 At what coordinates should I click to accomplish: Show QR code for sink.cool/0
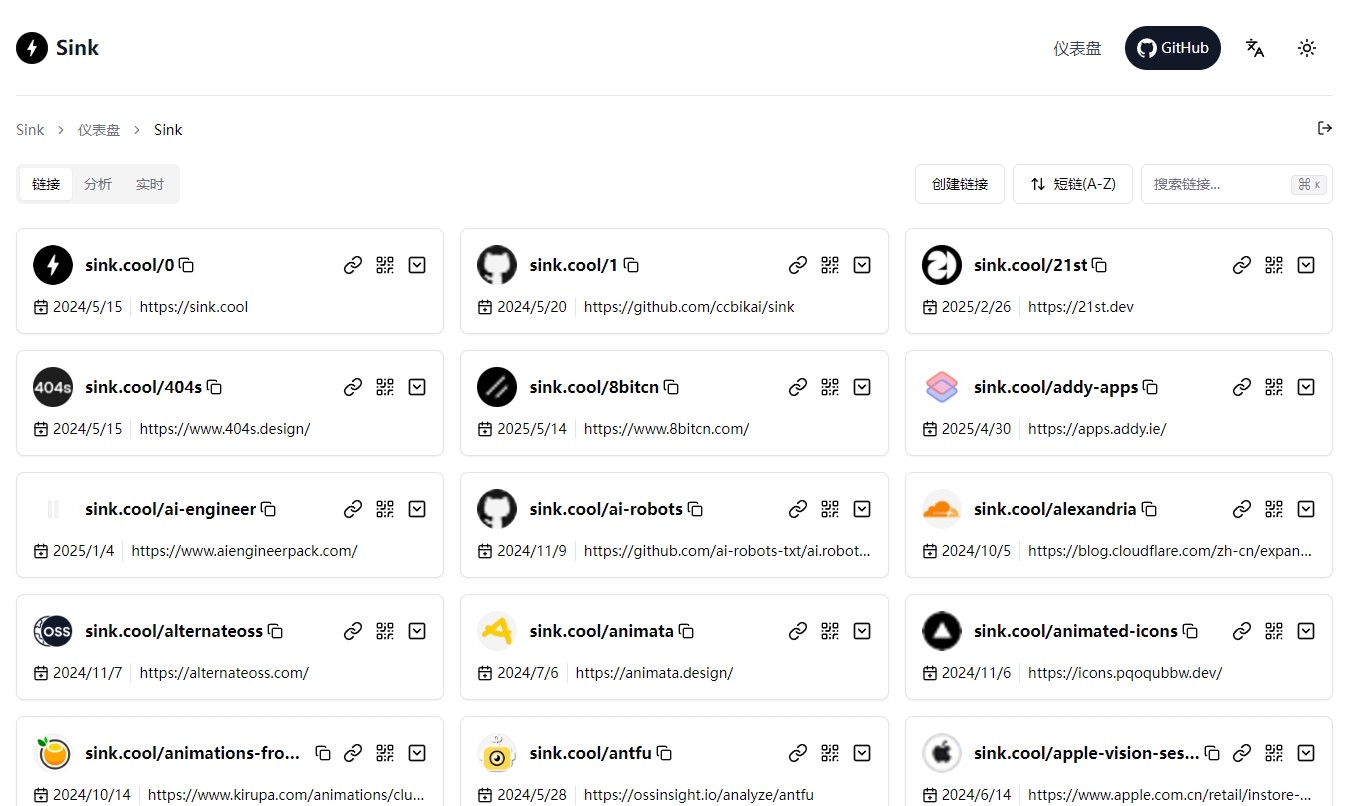pos(385,265)
